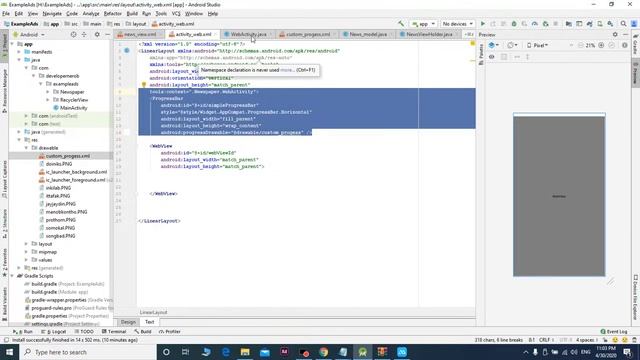640x360 pixels.
Task: Expand the layout folder
Action: tap(27, 244)
